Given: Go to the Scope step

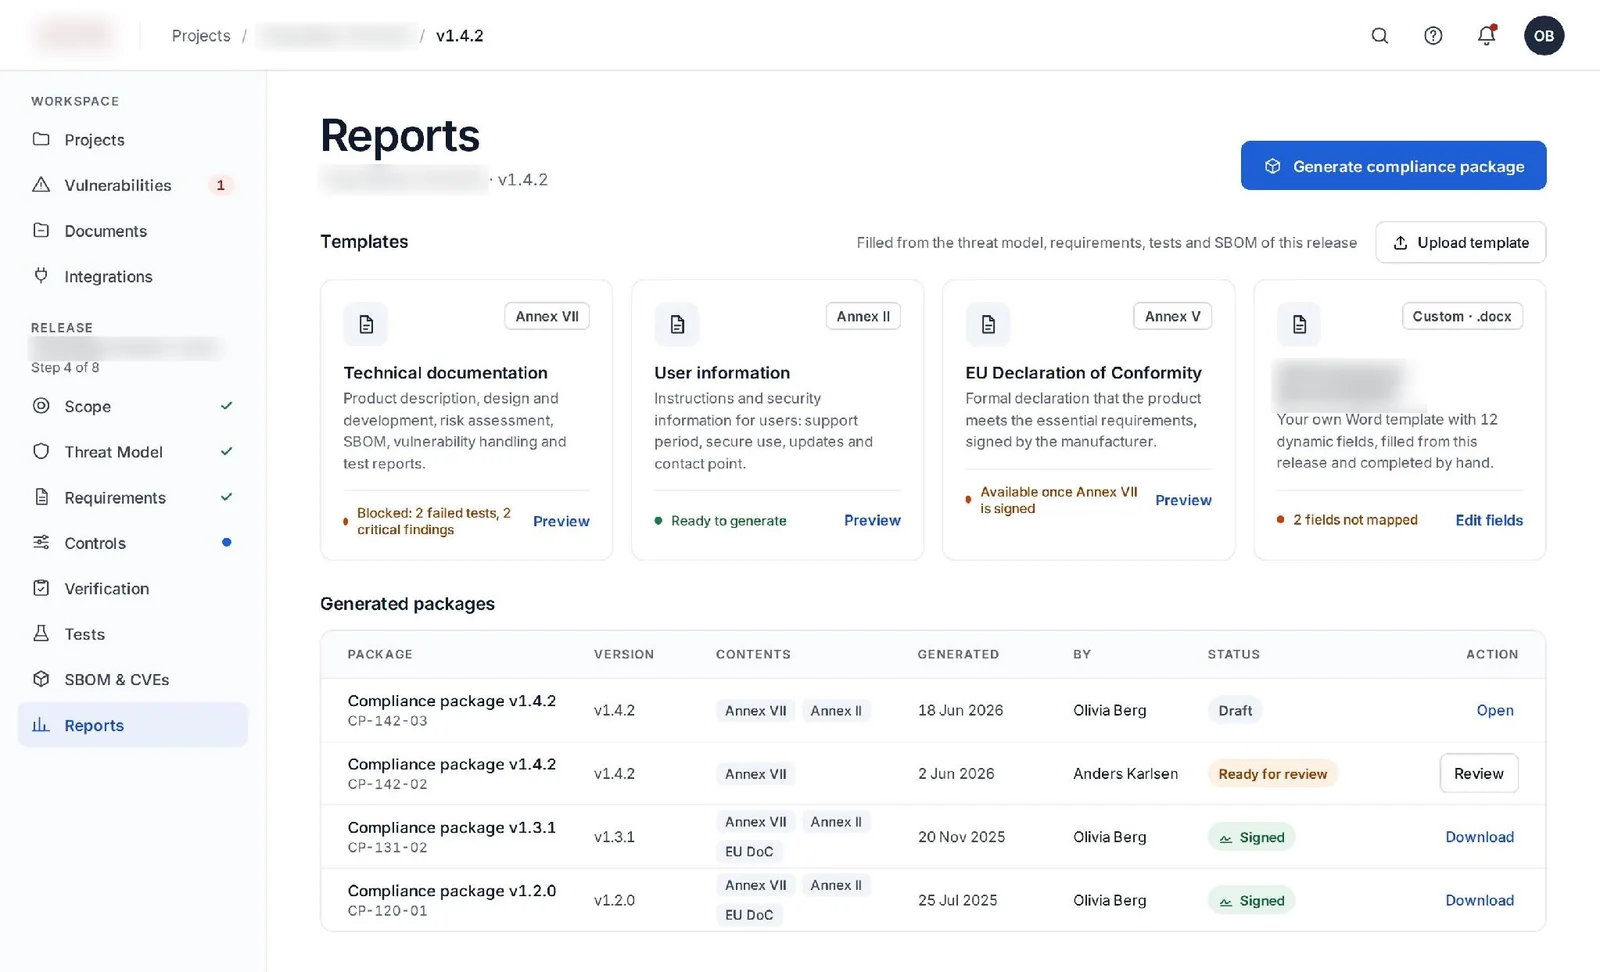Looking at the screenshot, I should pos(133,406).
